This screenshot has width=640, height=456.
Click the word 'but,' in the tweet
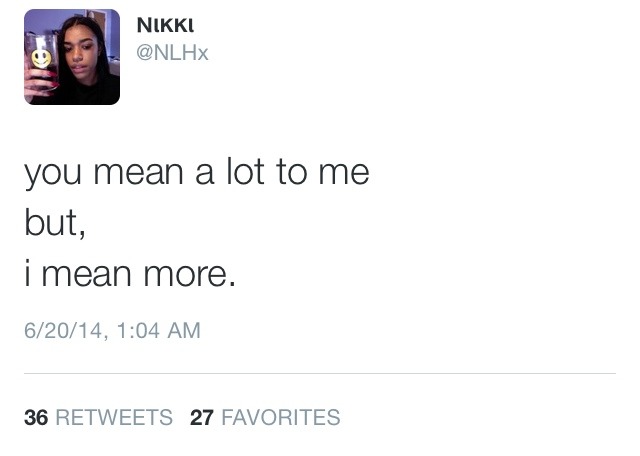[55, 223]
